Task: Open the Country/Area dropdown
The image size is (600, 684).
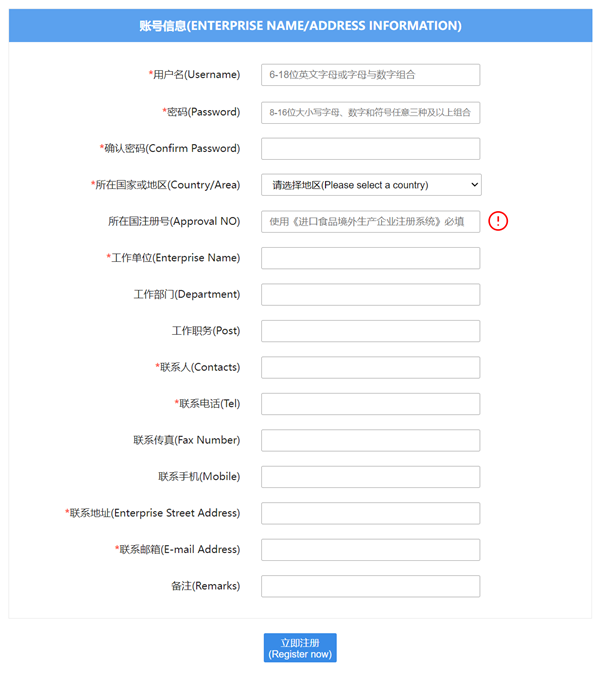Action: tap(371, 185)
